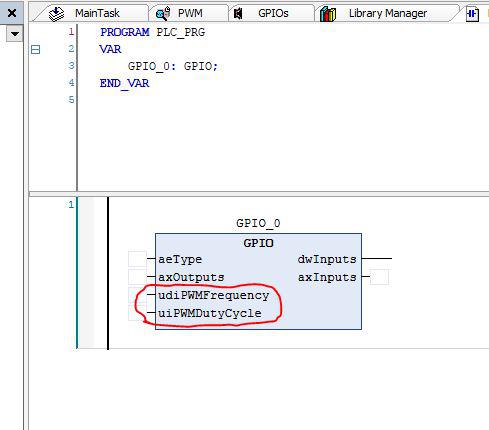
Task: Switch to the MainTask tab
Action: pos(97,13)
